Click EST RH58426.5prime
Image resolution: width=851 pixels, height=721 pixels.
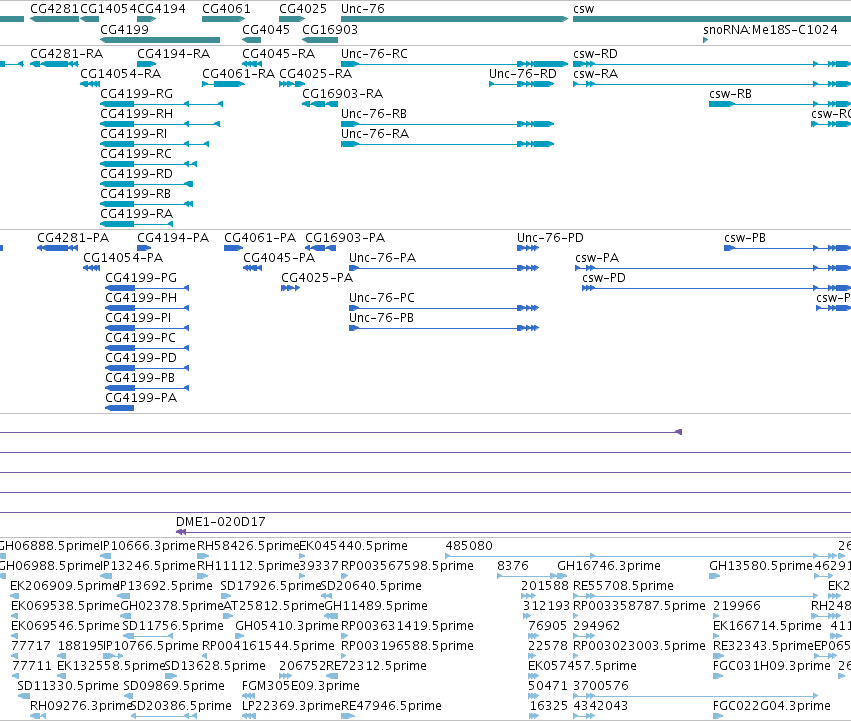coord(248,546)
